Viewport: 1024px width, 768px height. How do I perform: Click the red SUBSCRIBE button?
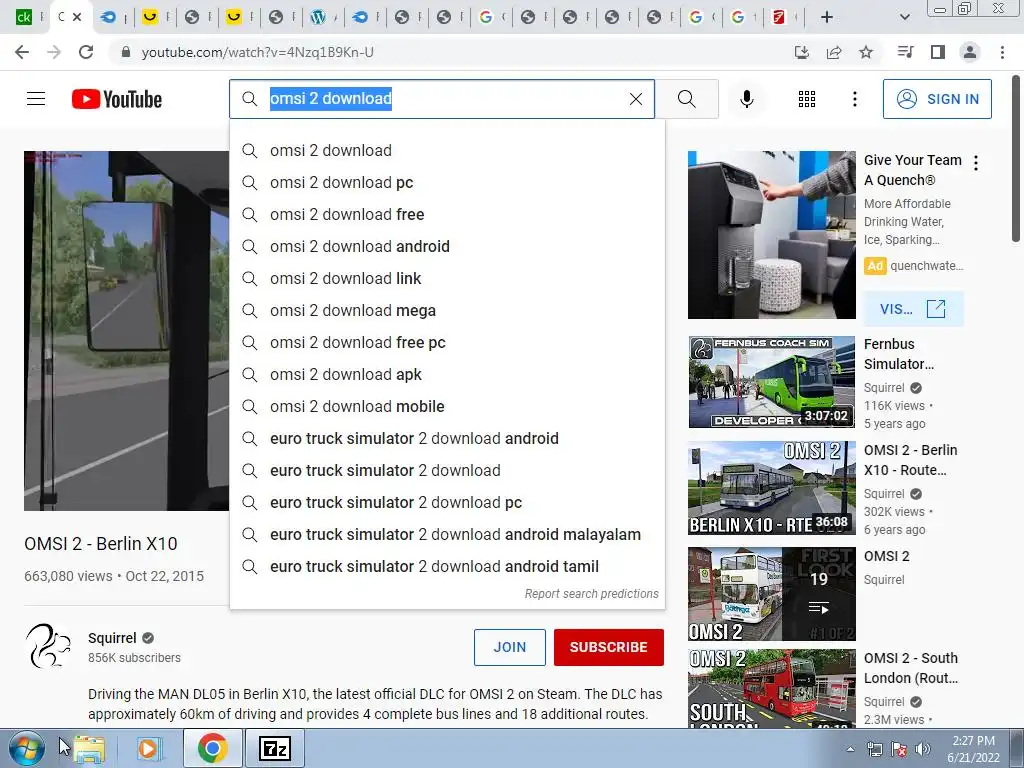coord(609,647)
